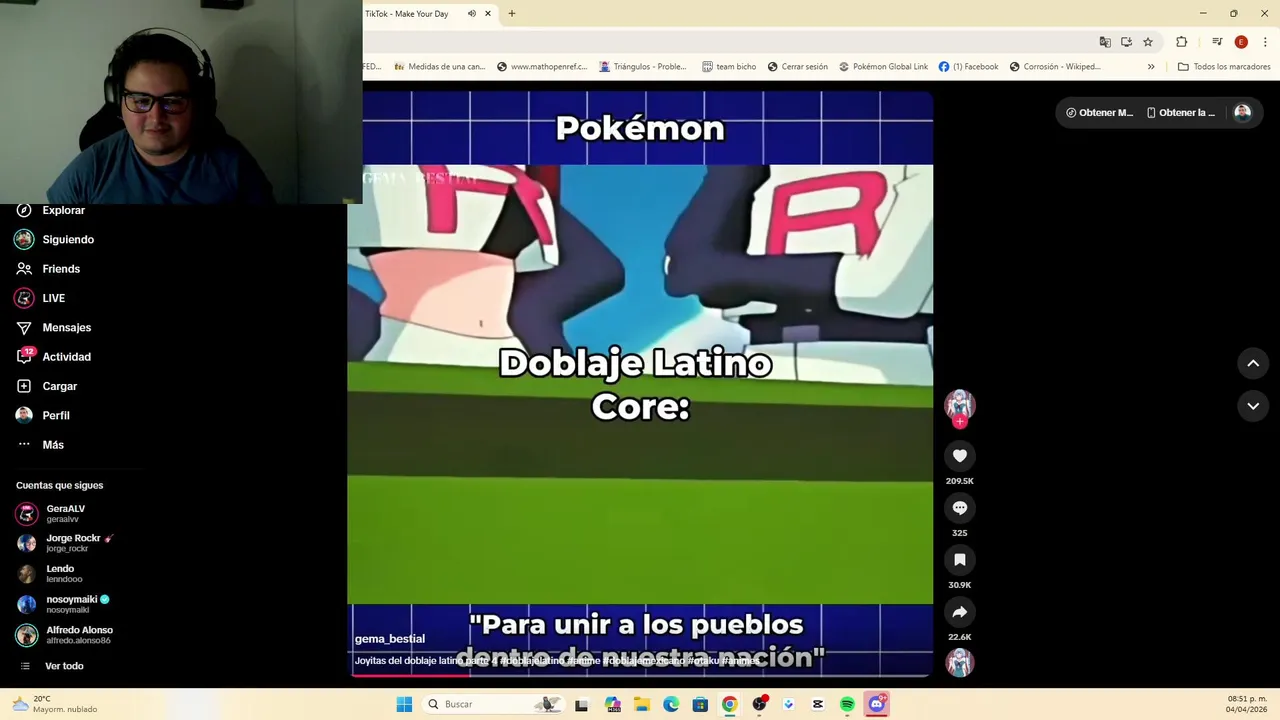The height and width of the screenshot is (720, 1280).
Task: Open www.mathopenref bookmark
Action: [x=540, y=67]
